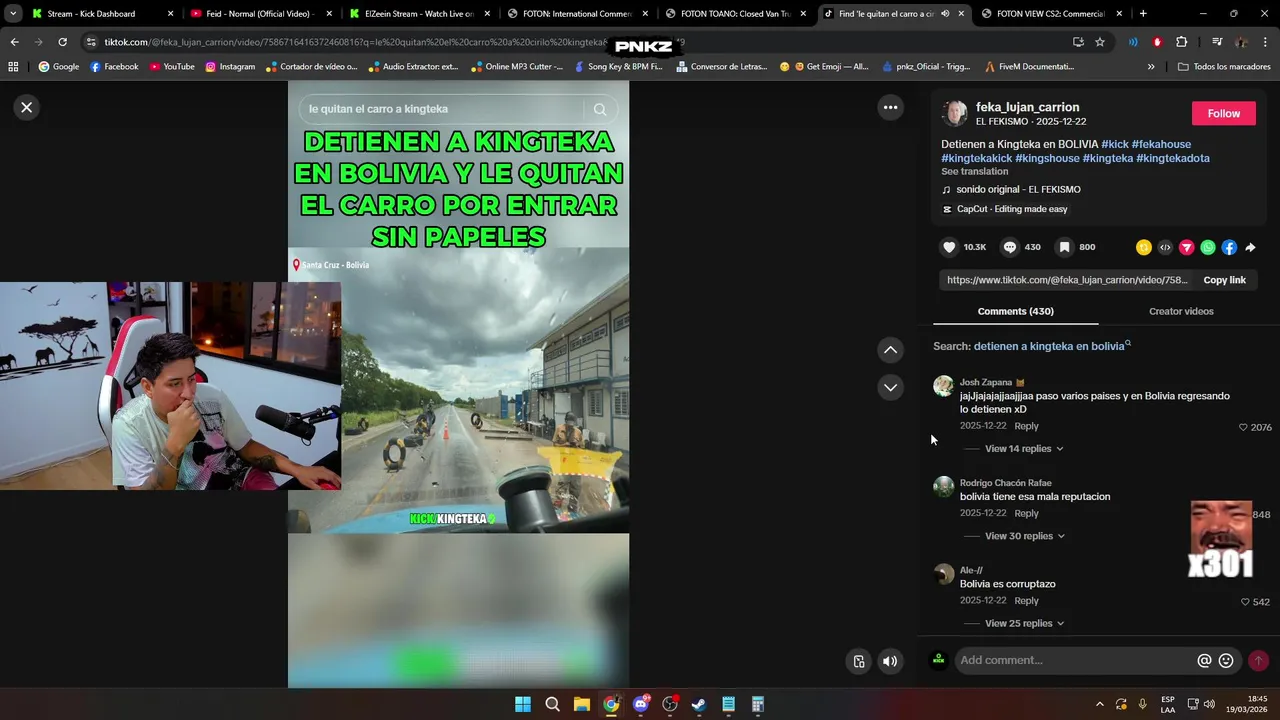Open comments via speech bubble icon
Image resolution: width=1280 pixels, height=720 pixels.
1010,247
